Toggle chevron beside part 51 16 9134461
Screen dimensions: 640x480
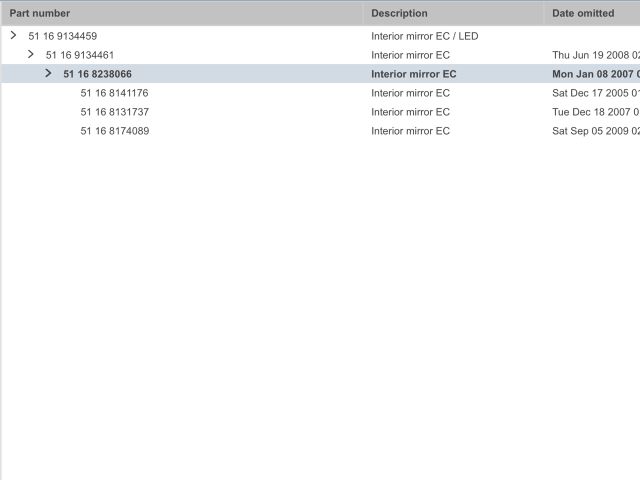(x=31, y=55)
